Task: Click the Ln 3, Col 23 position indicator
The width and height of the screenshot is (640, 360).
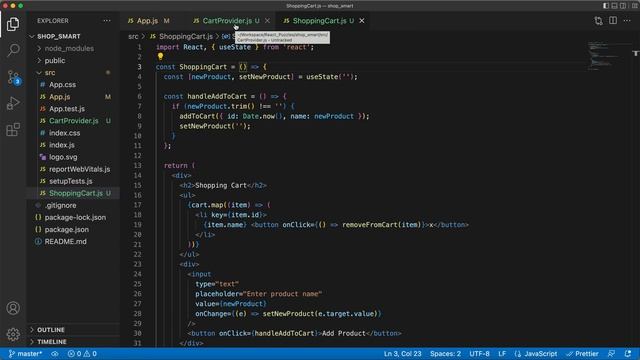Action: tap(402, 353)
